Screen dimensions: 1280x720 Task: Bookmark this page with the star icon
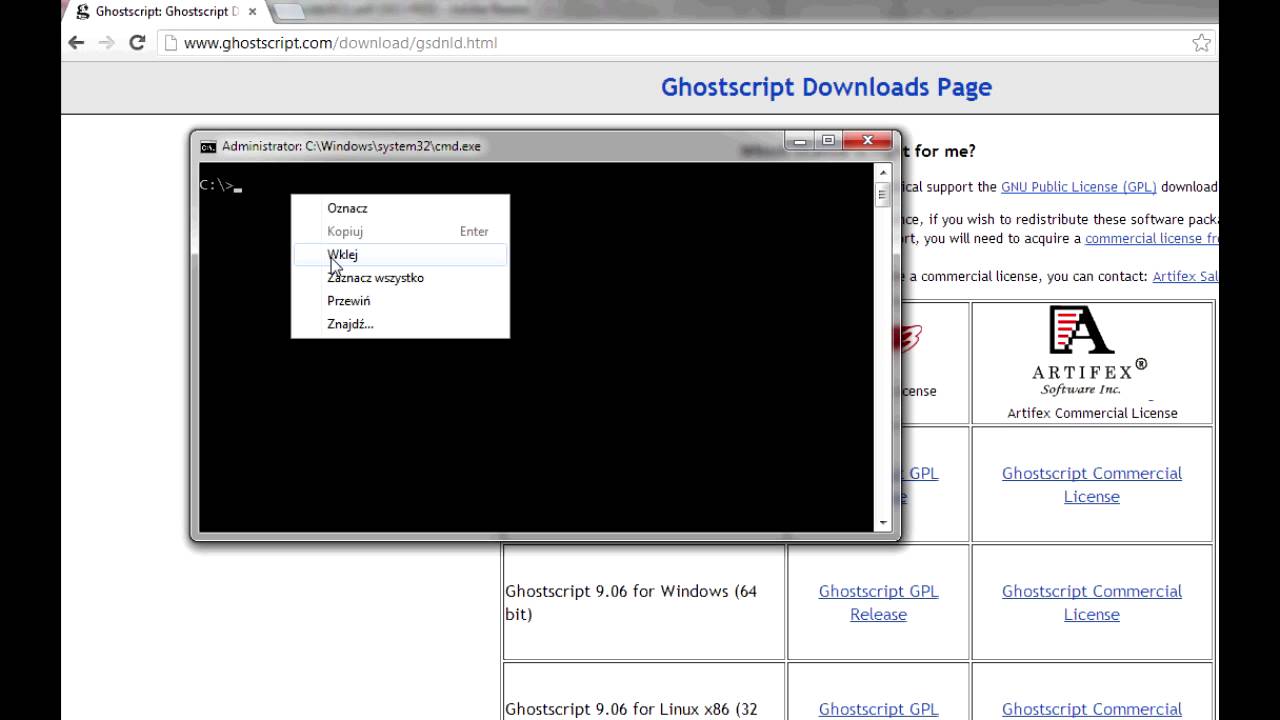click(1201, 43)
